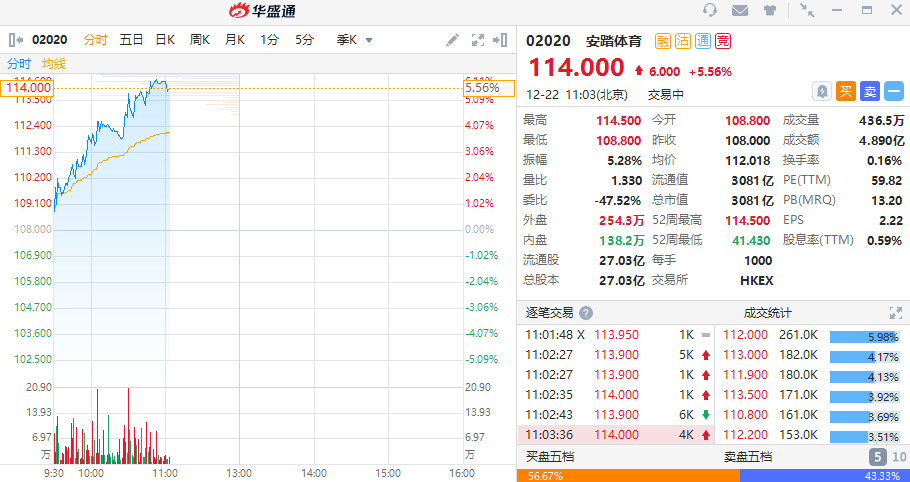The image size is (910, 482).
Task: Click the 交易所 value HKEX
Action: [x=757, y=280]
